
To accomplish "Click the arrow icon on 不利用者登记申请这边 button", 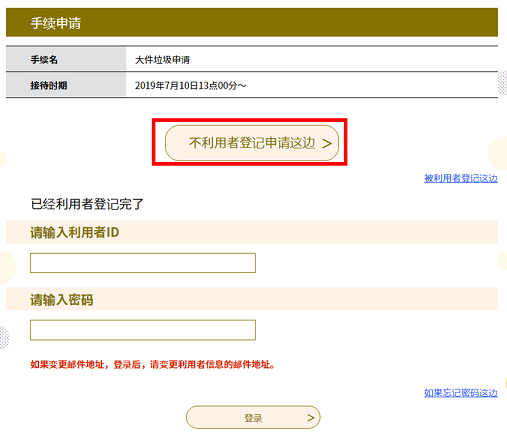I will click(x=327, y=144).
